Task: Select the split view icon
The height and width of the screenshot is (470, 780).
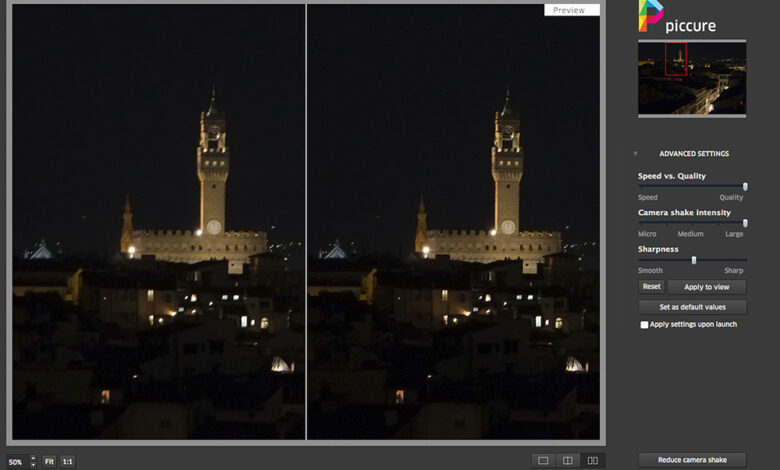Action: point(568,461)
